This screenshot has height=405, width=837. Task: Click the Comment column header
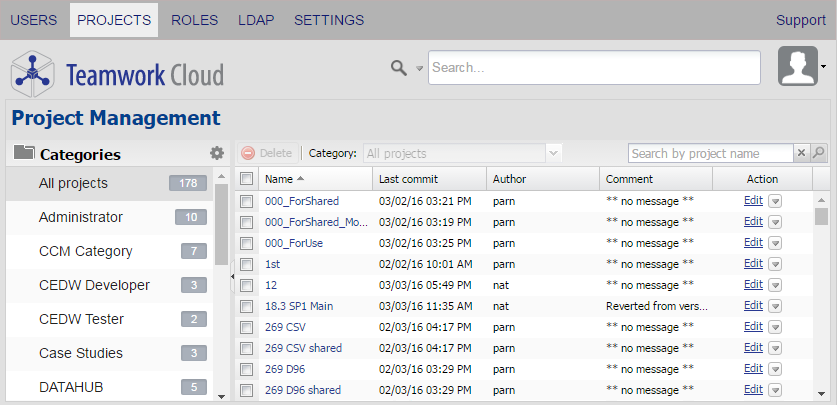(656, 179)
